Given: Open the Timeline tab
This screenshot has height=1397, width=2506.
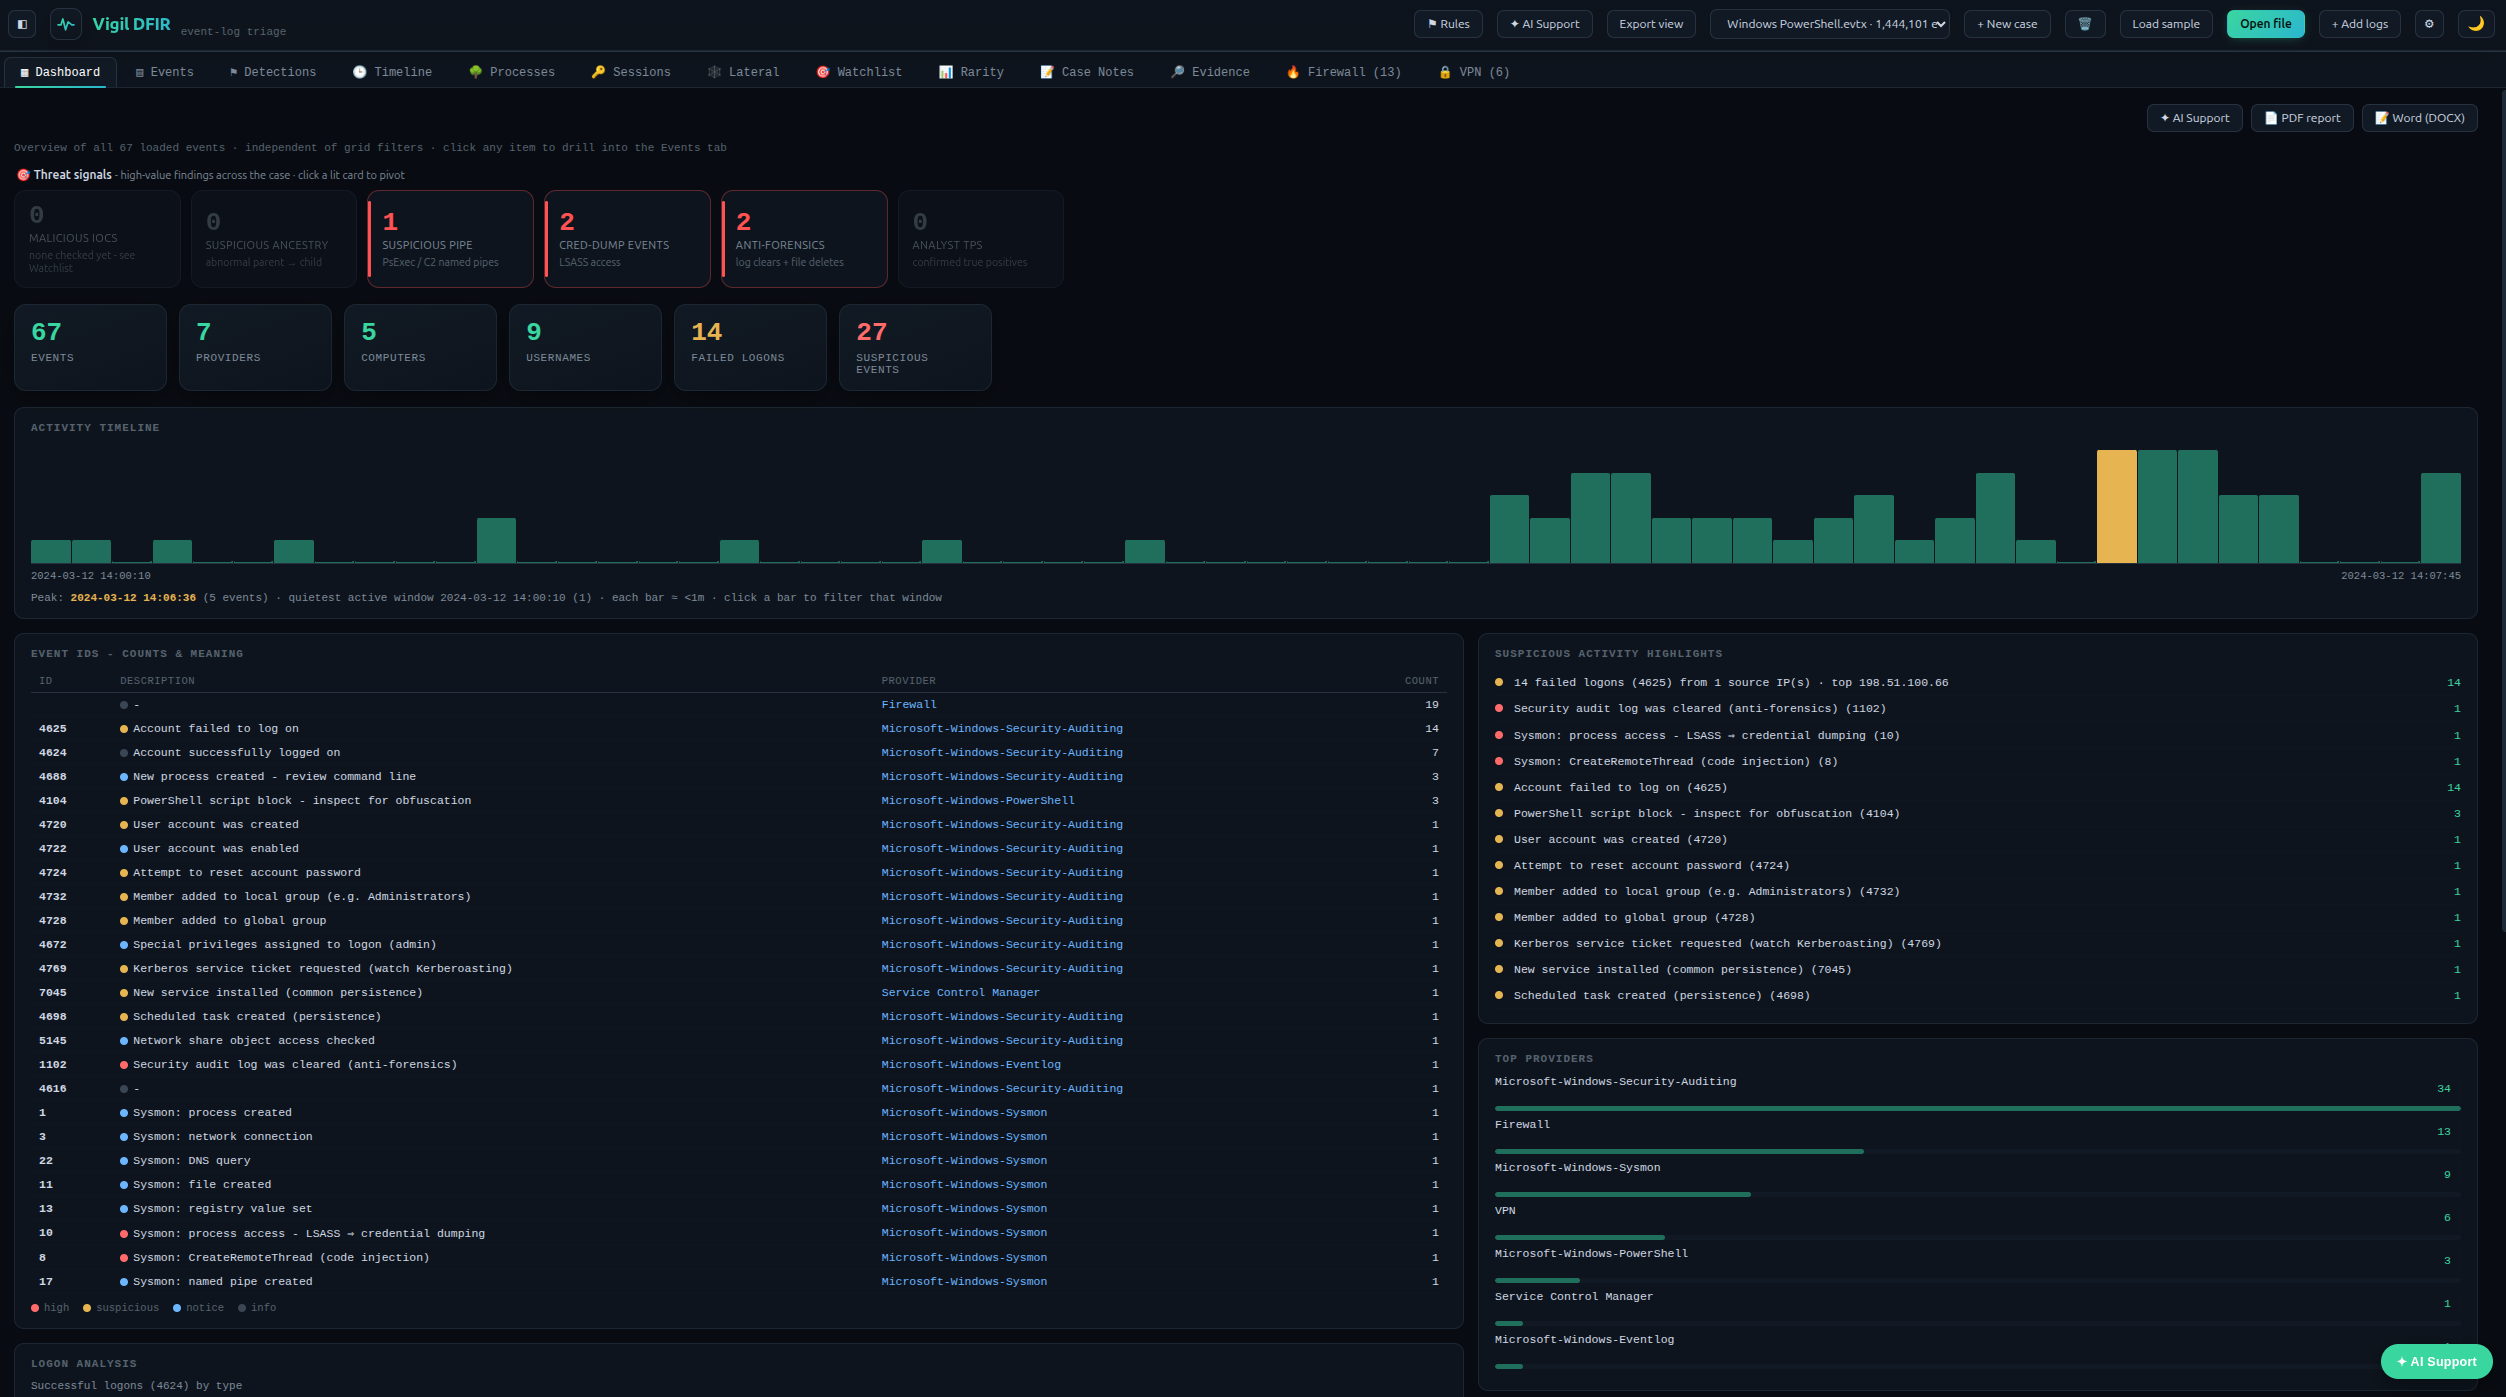Looking at the screenshot, I should click(x=392, y=72).
